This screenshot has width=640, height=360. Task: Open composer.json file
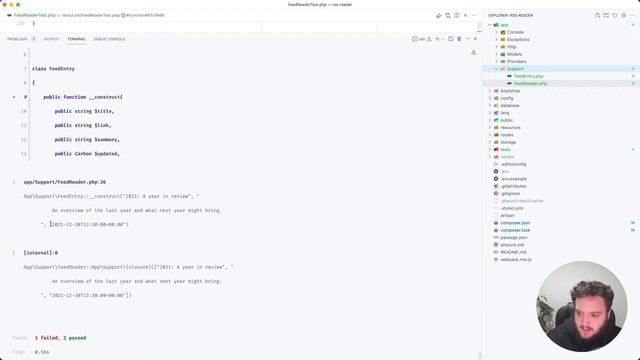[515, 223]
